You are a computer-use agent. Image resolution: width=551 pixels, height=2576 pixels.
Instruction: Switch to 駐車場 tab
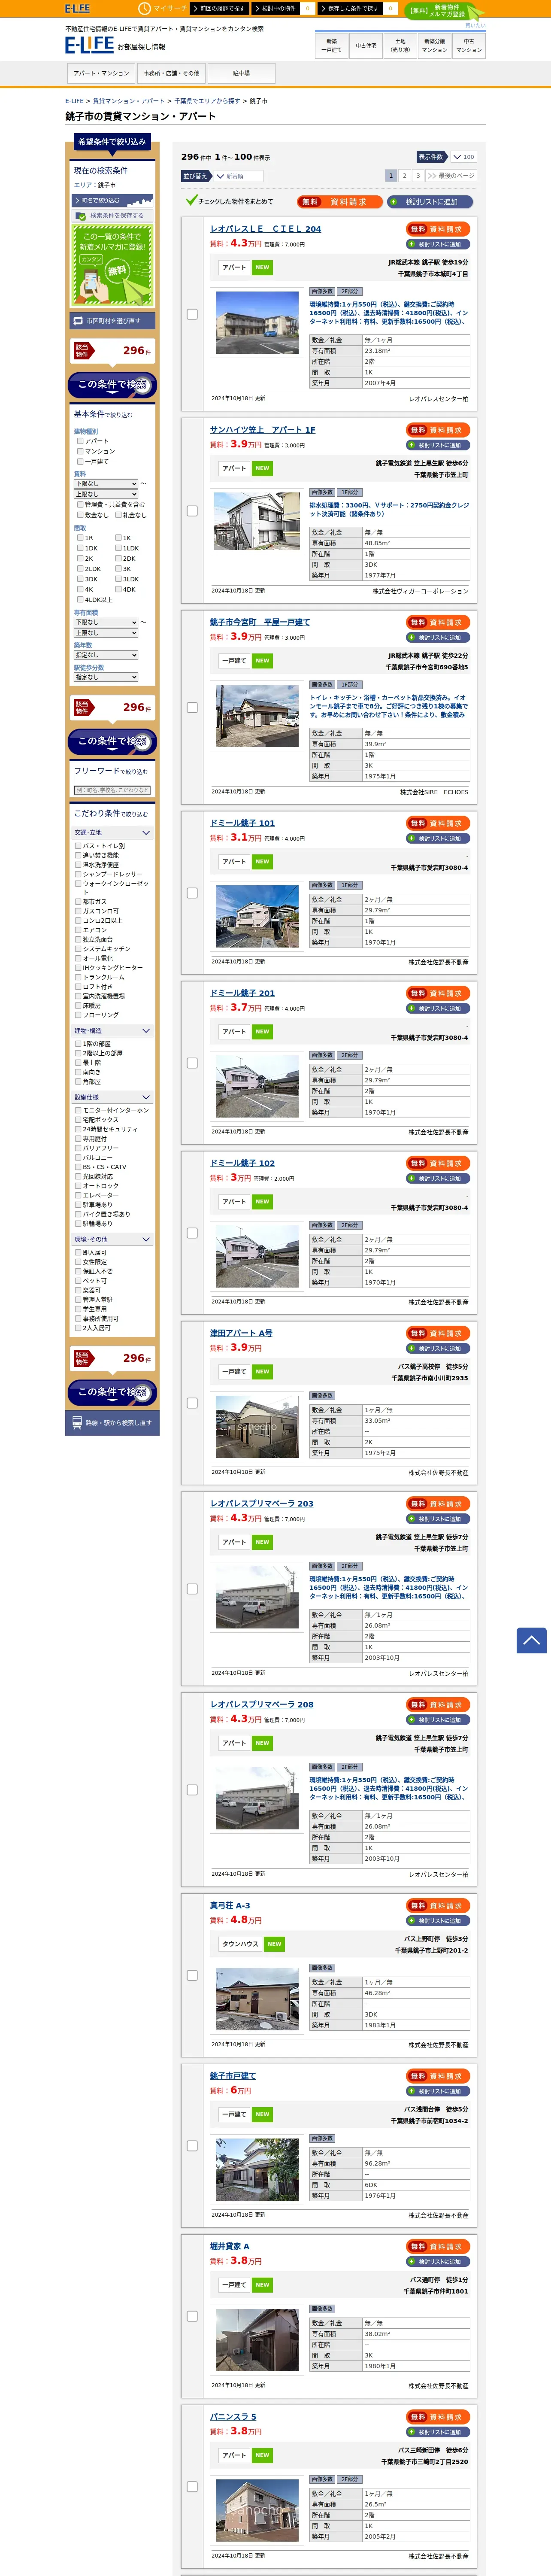pyautogui.click(x=241, y=73)
